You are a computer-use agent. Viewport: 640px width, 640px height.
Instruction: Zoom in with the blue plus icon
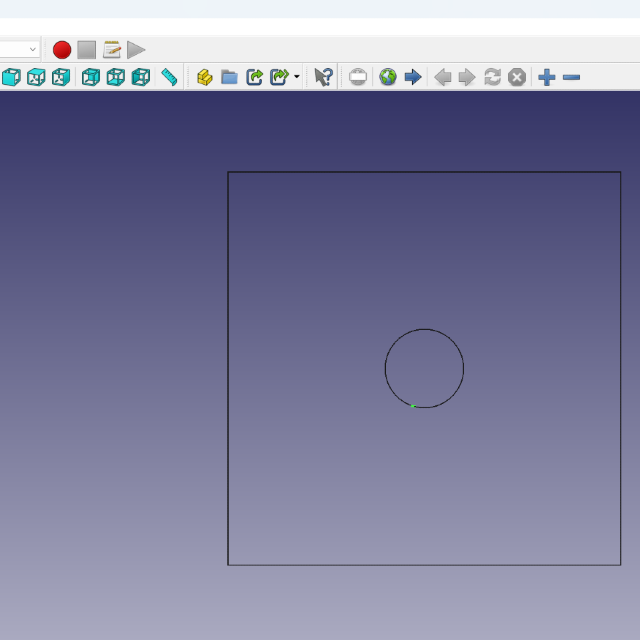tap(547, 77)
